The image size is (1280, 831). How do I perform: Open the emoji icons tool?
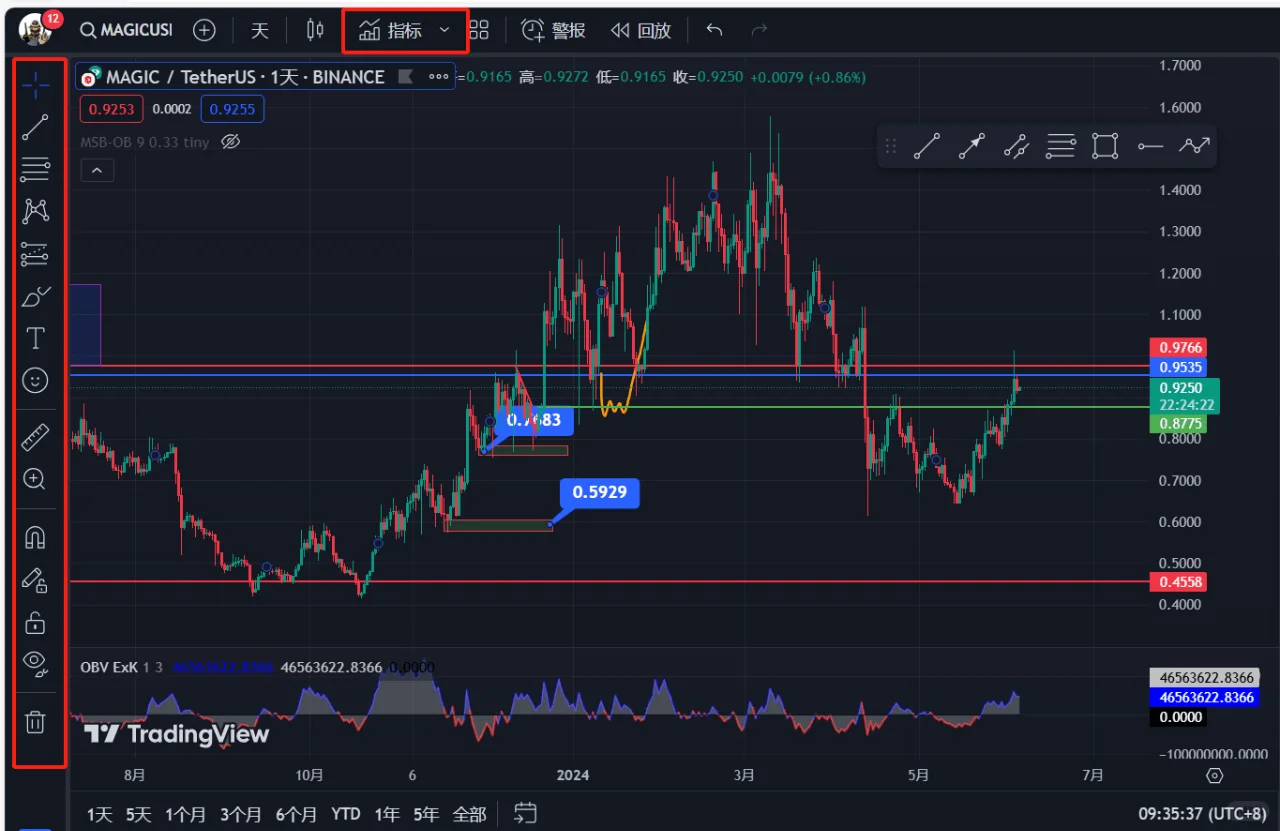coord(35,380)
